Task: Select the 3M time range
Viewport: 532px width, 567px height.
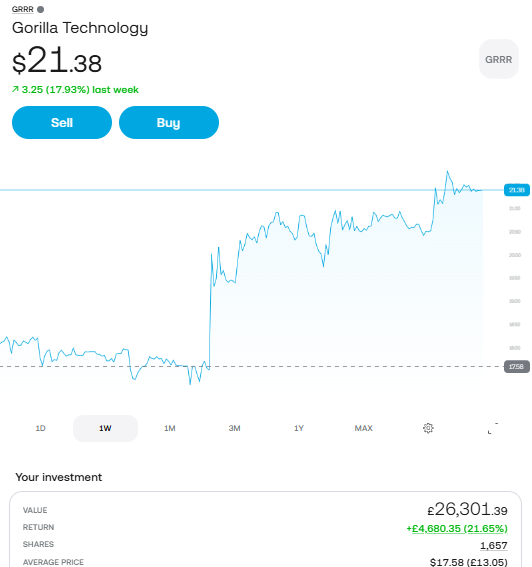Action: coord(234,428)
